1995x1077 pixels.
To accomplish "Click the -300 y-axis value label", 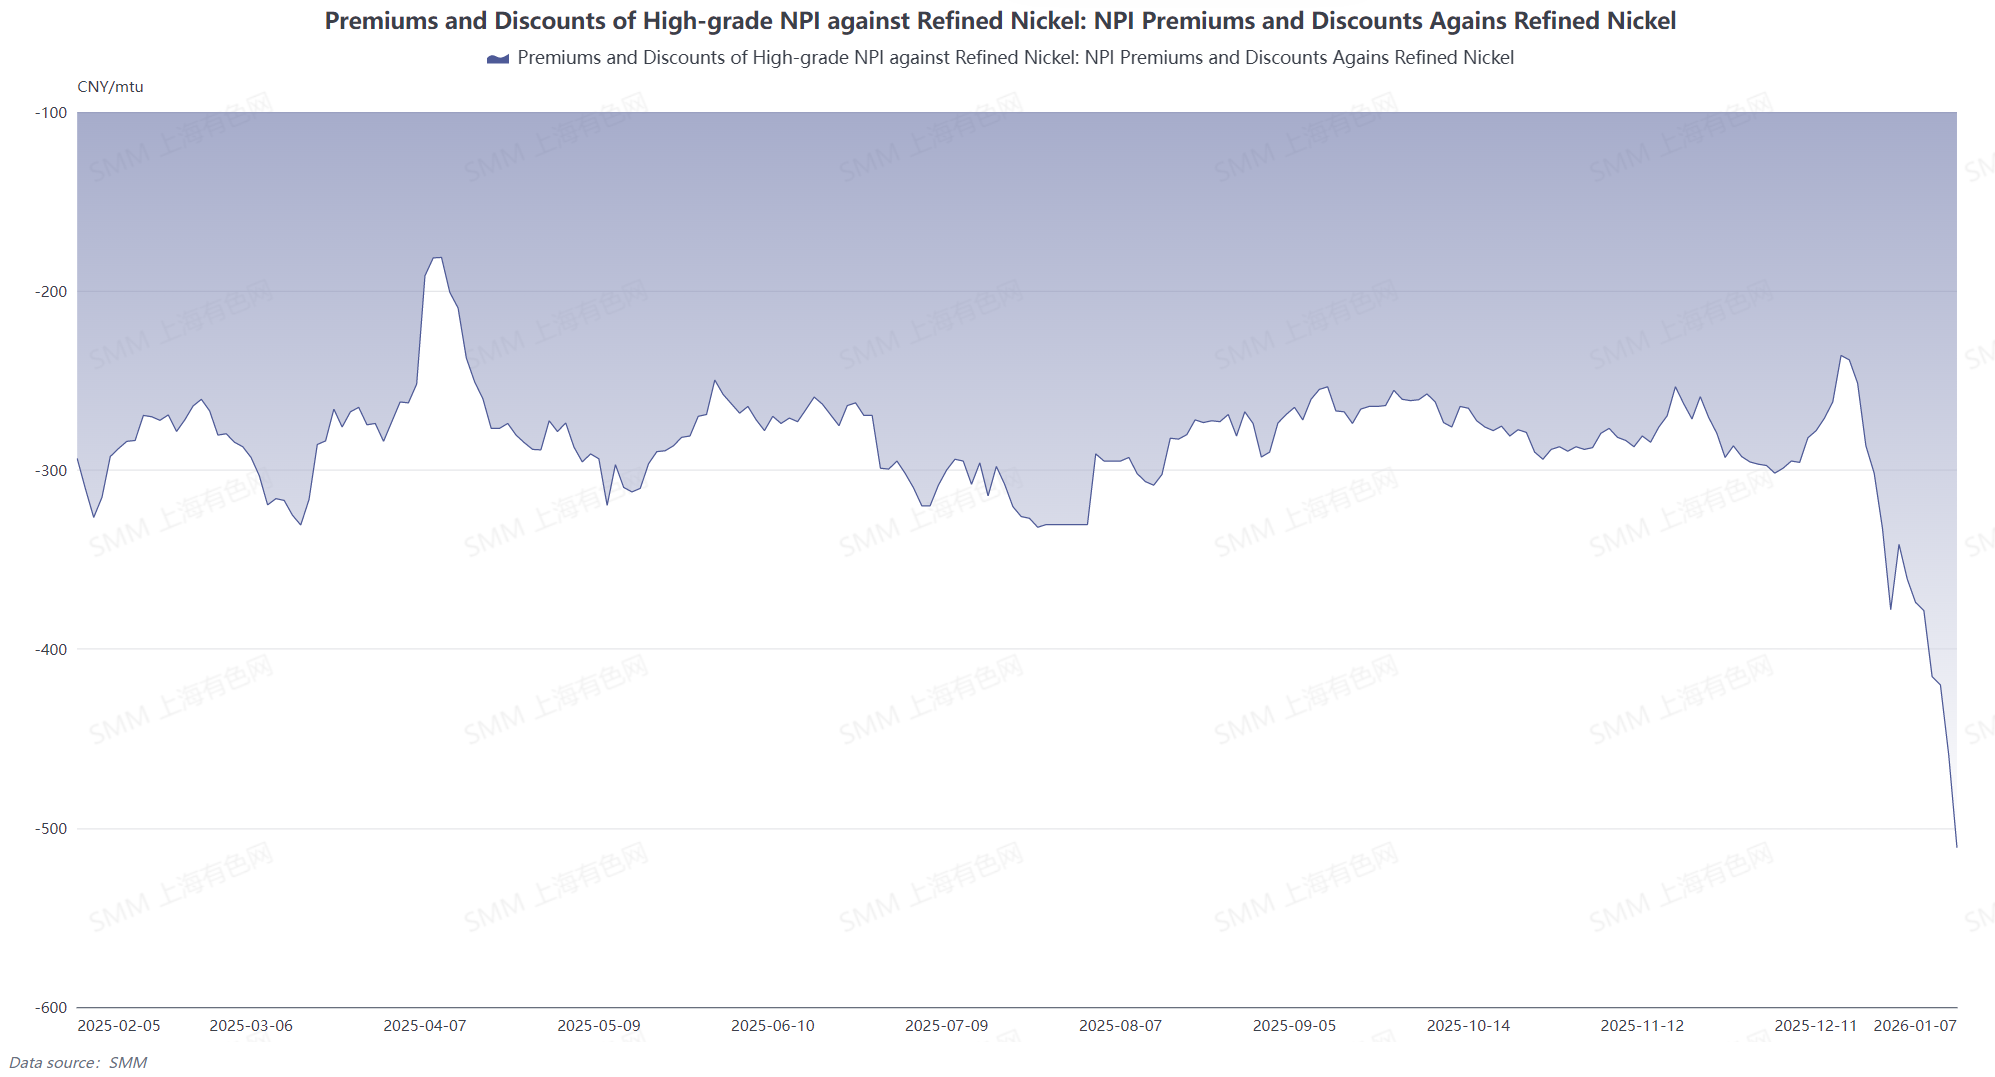I will tap(51, 471).
